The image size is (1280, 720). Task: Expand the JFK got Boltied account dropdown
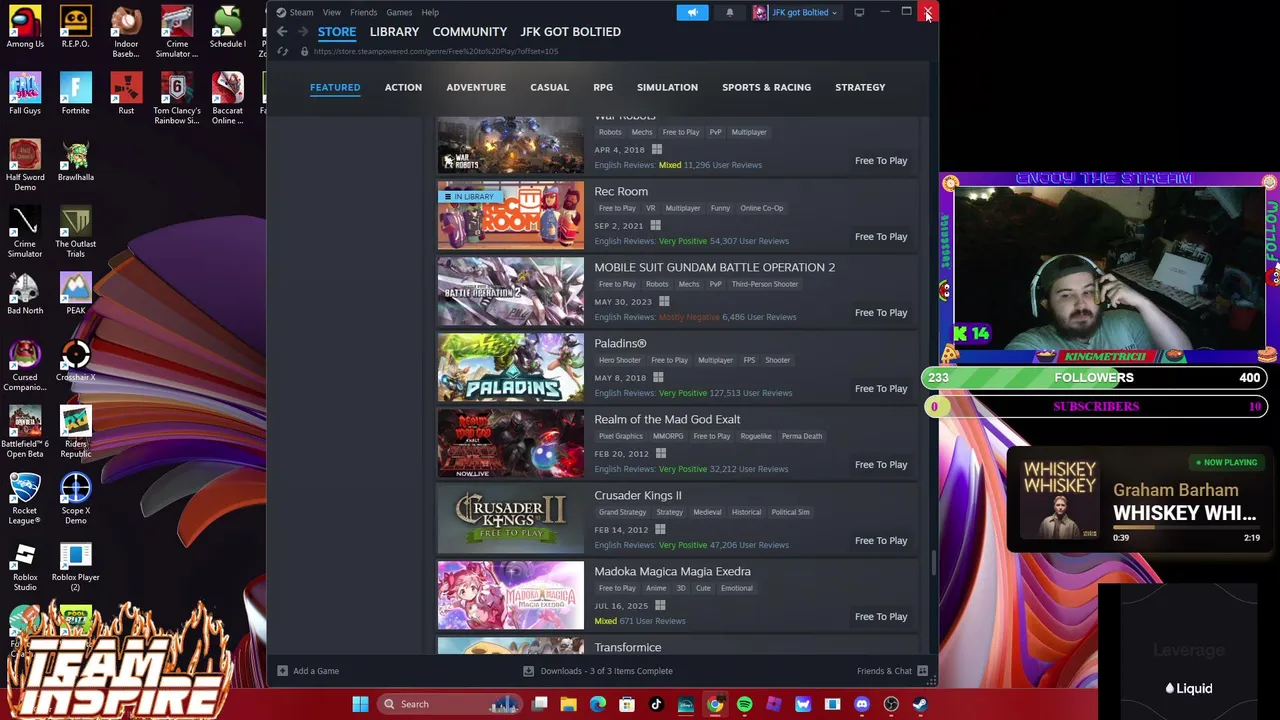point(795,12)
